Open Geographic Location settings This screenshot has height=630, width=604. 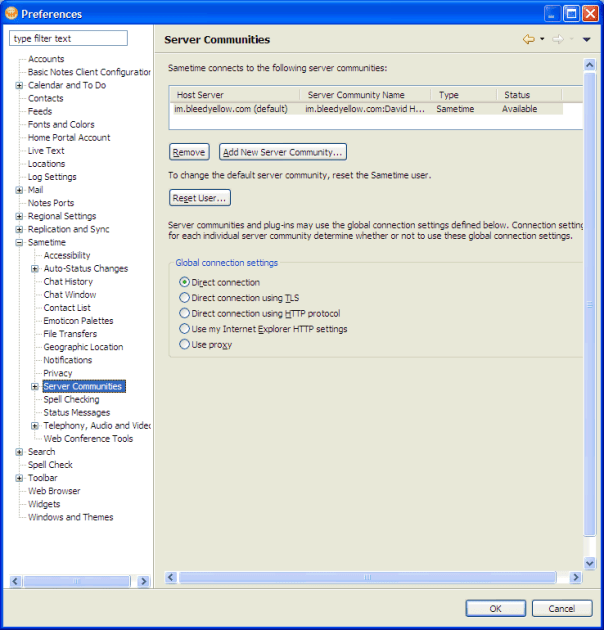tap(83, 347)
